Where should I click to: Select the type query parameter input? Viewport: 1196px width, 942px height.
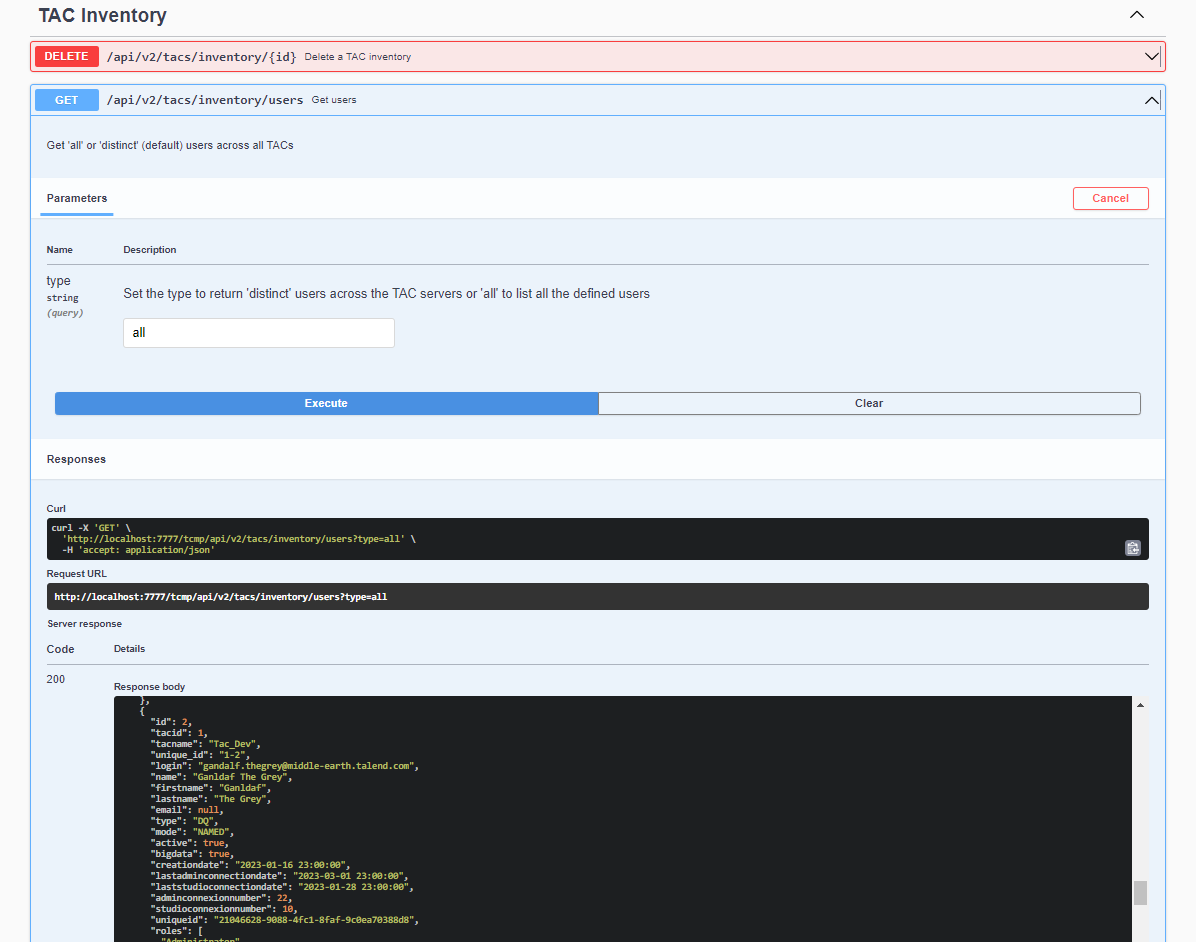tap(258, 332)
